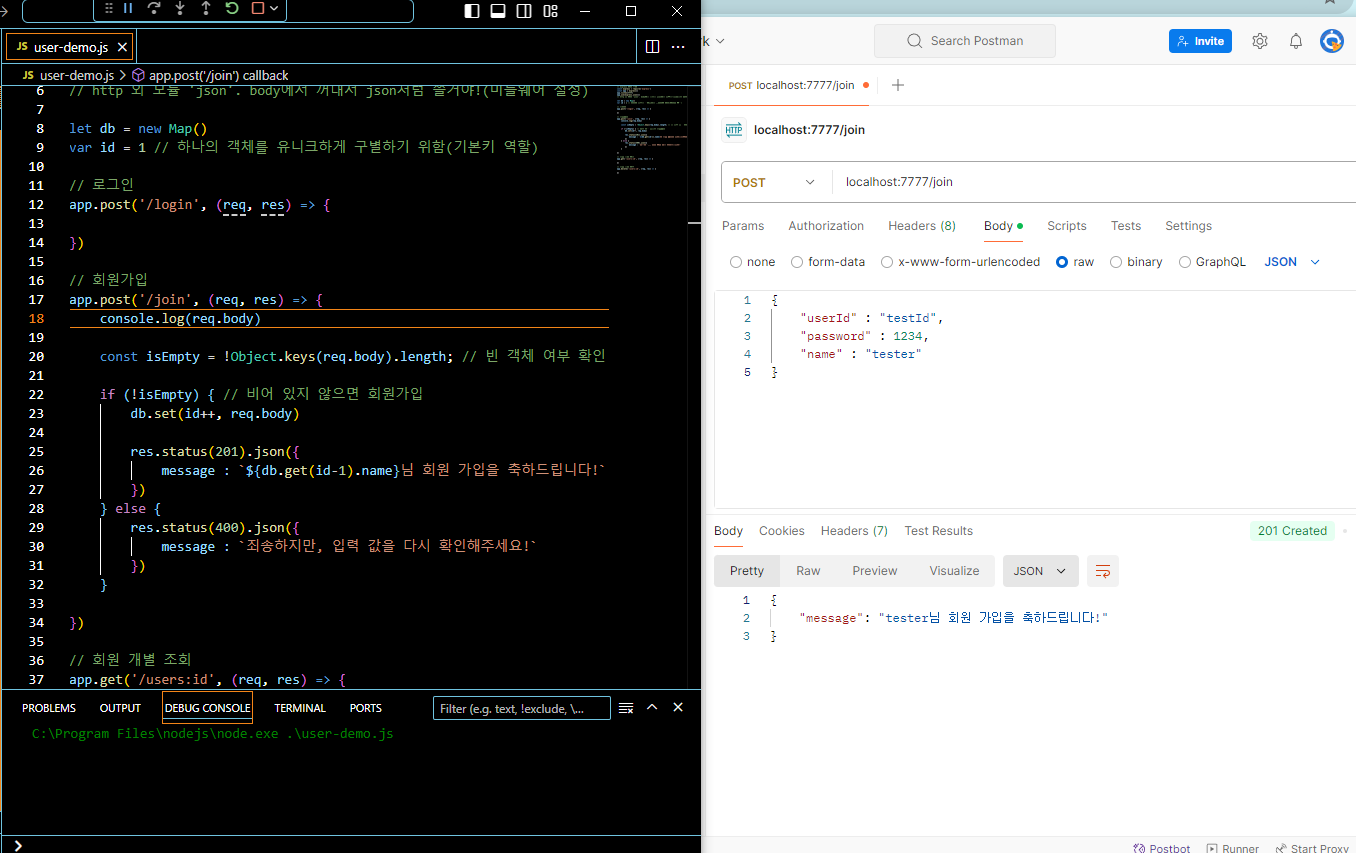The width and height of the screenshot is (1356, 853).
Task: Open the Authorization tab
Action: coord(826,226)
